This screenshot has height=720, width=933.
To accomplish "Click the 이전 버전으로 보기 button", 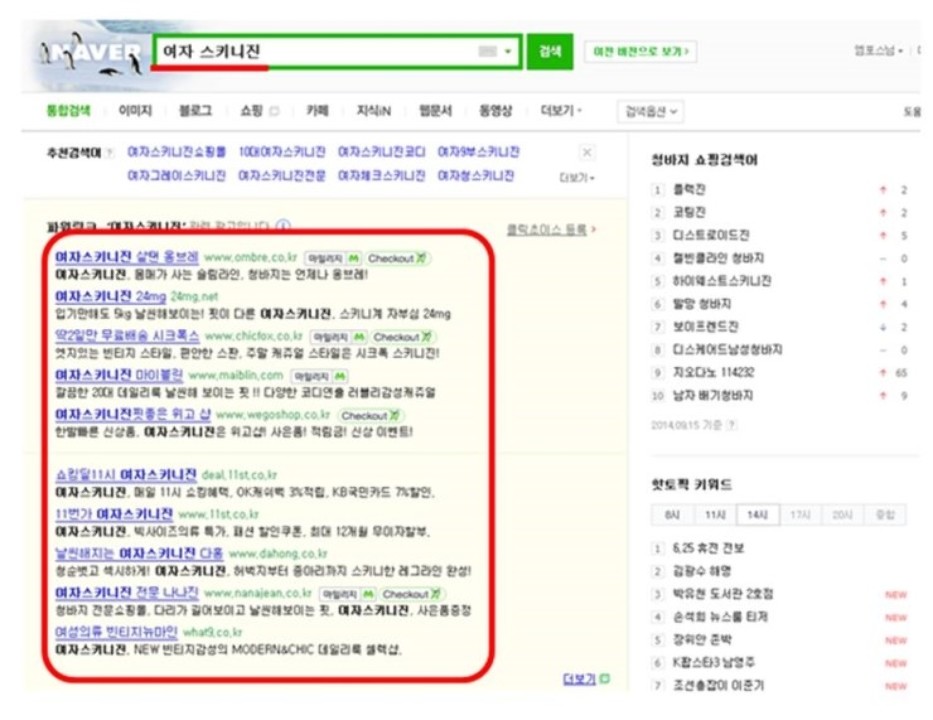I will (x=641, y=52).
